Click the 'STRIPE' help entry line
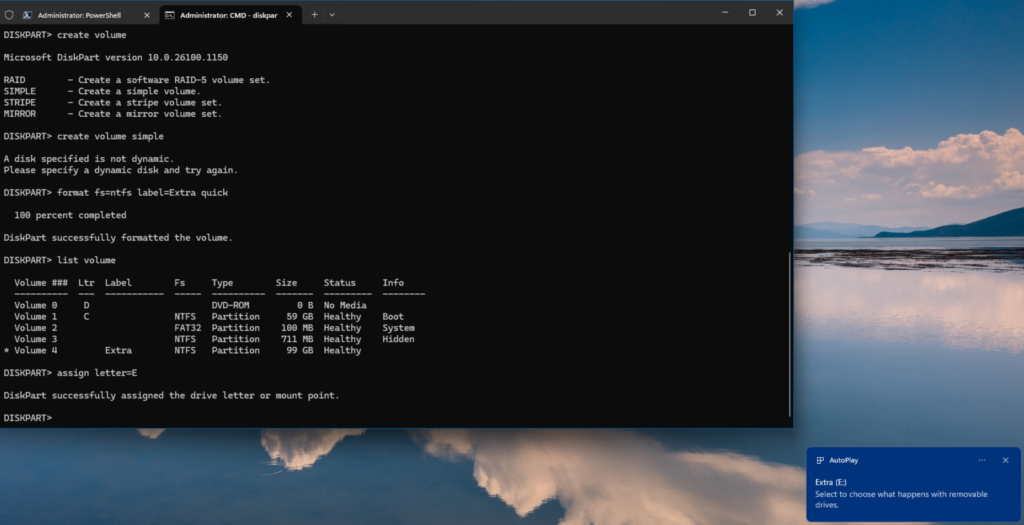 [113, 103]
